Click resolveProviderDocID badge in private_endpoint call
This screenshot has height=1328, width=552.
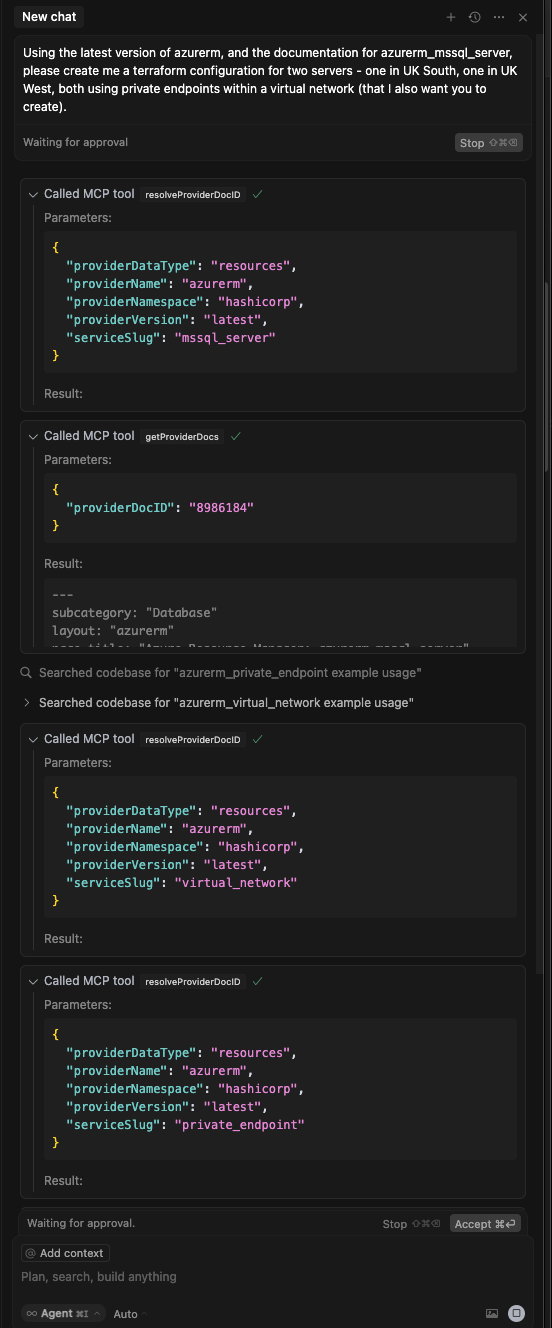coord(193,982)
